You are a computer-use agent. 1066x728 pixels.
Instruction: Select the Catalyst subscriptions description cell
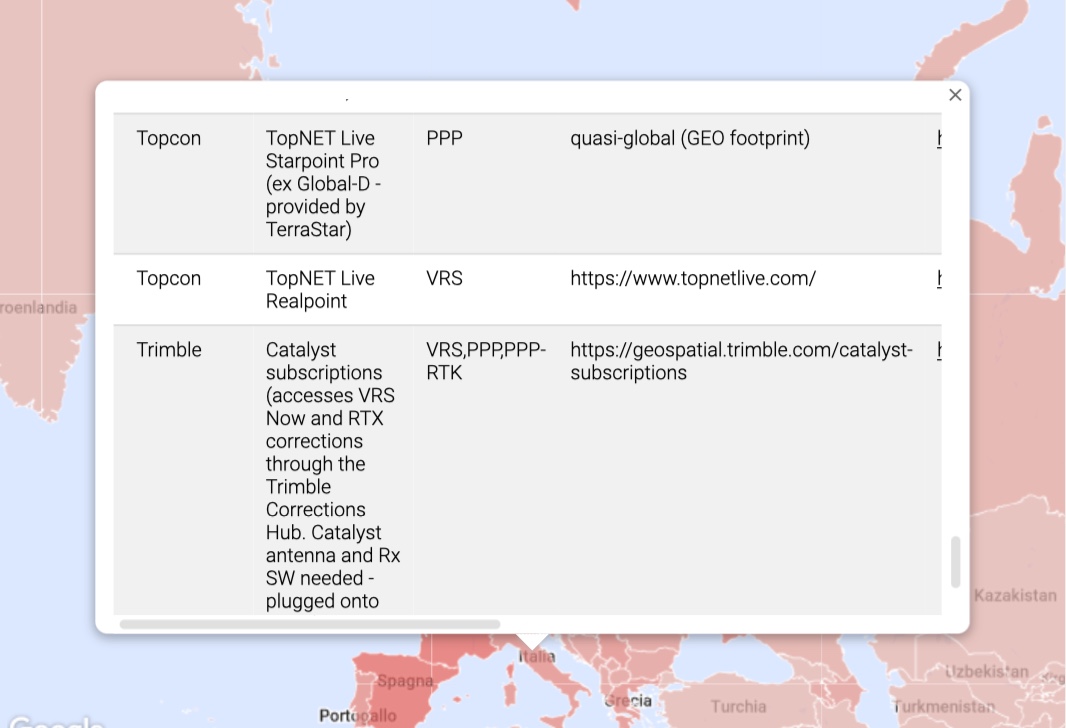pos(333,475)
